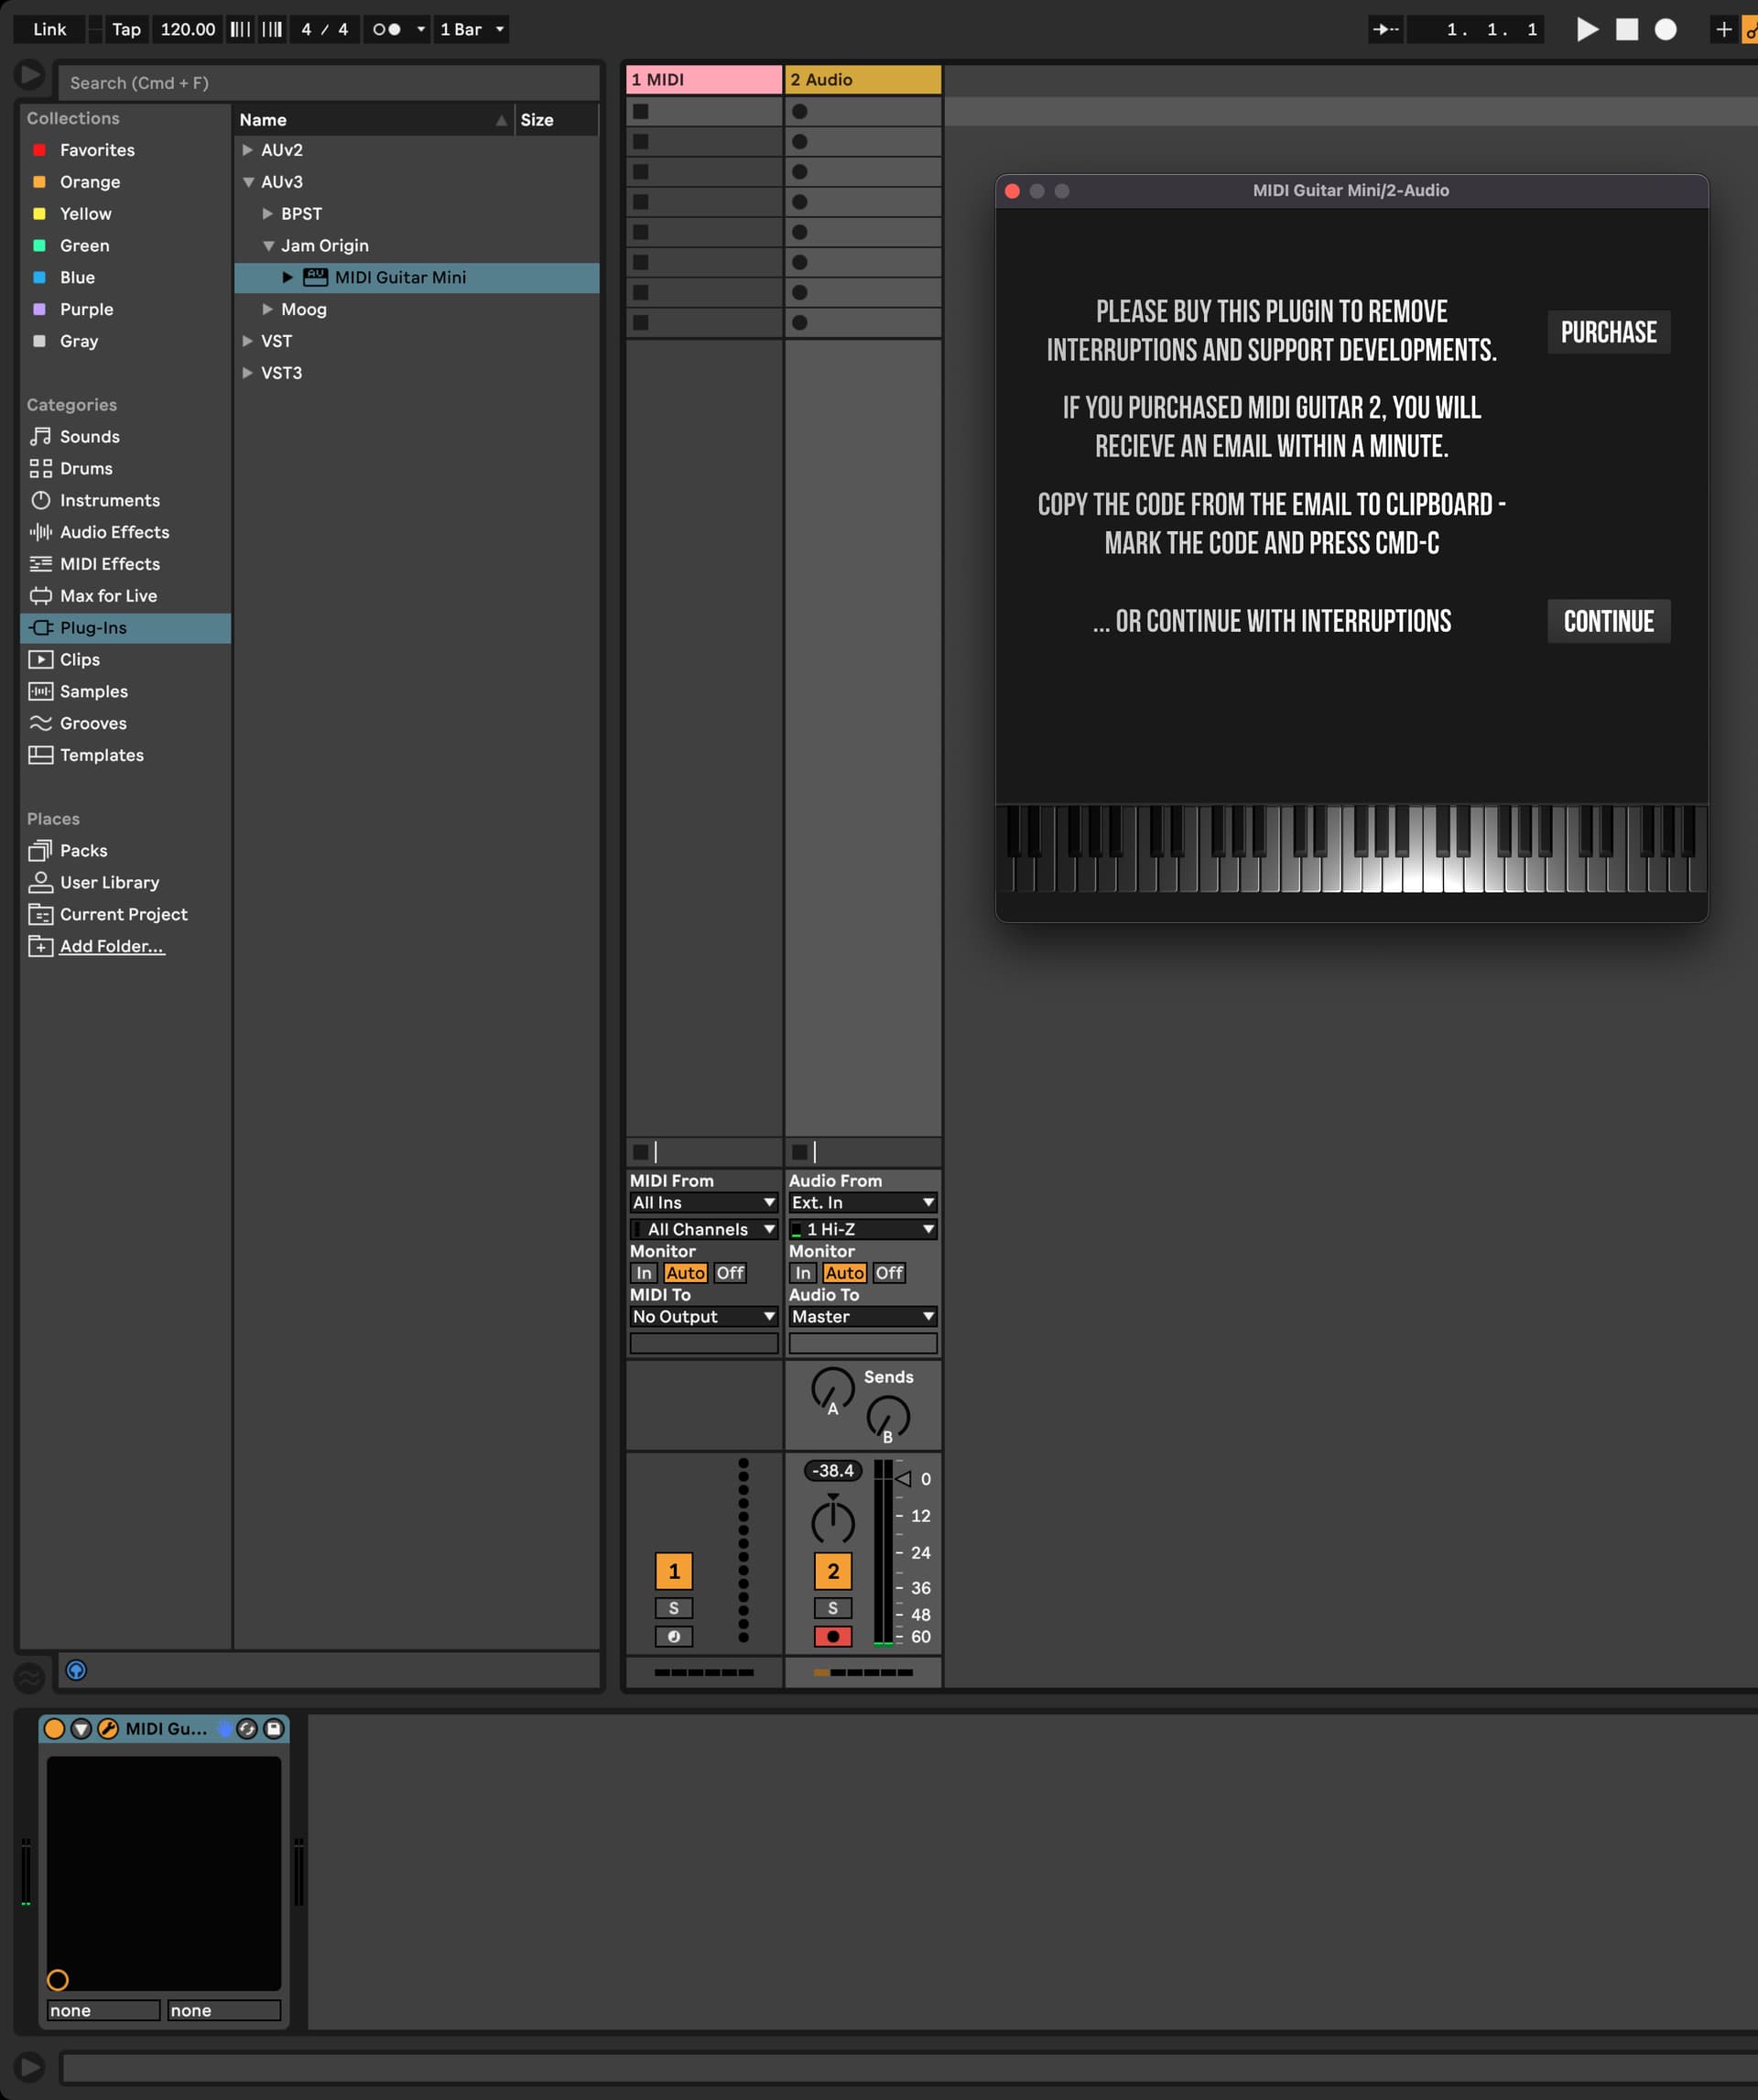Toggle the Follow playback button
Screen dimensions: 1758x2100
pyautogui.click(x=1386, y=29)
